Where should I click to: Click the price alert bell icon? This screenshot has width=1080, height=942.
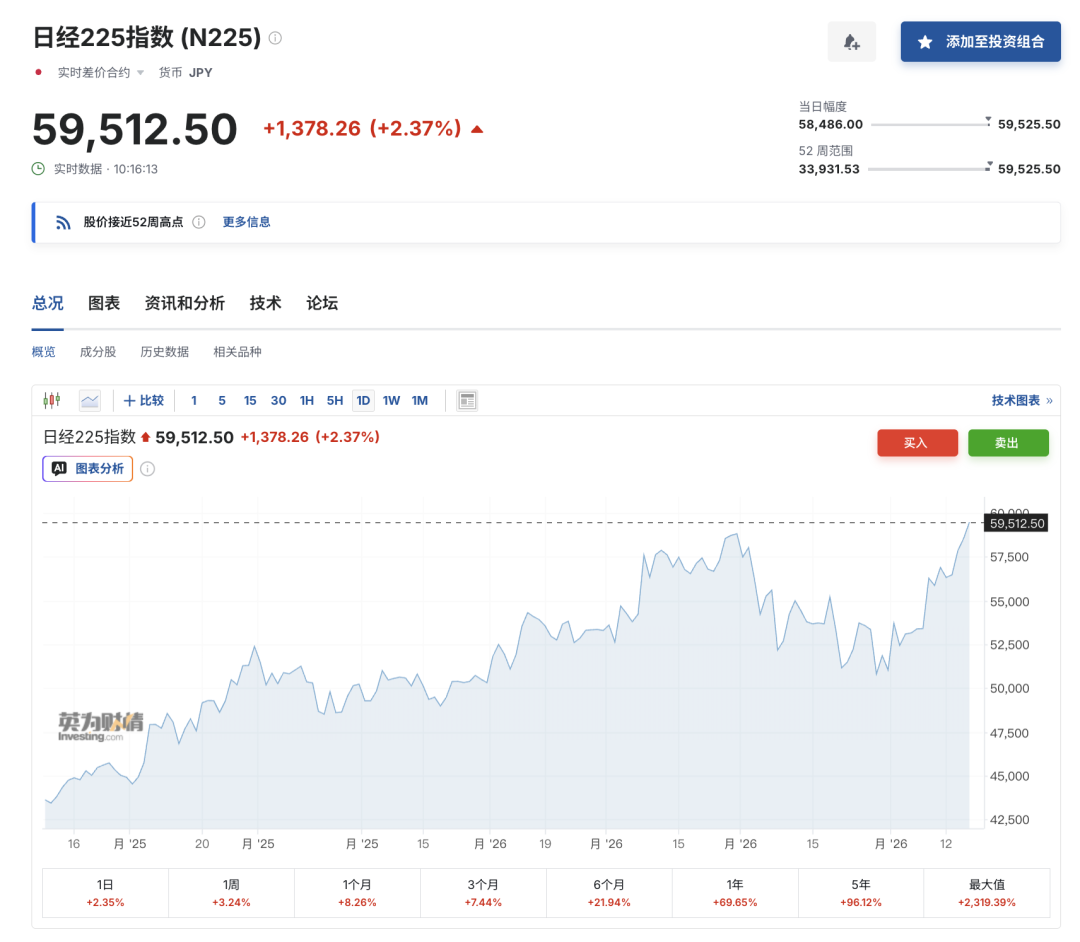point(851,42)
